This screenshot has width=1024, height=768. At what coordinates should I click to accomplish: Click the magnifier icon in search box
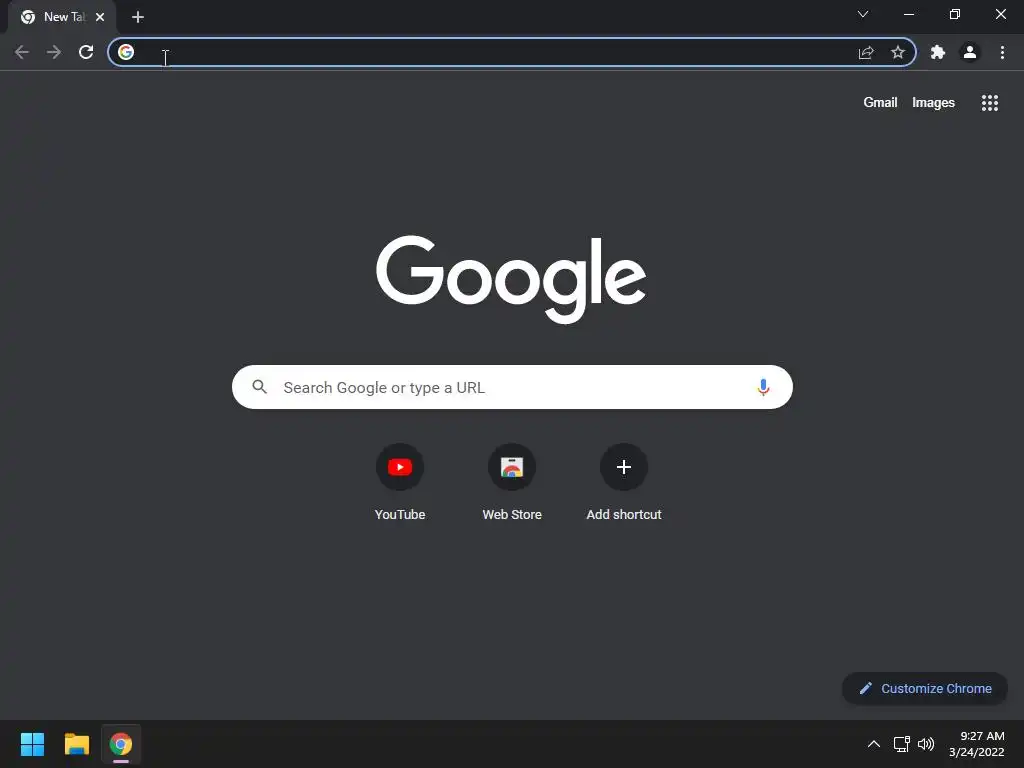tap(260, 387)
